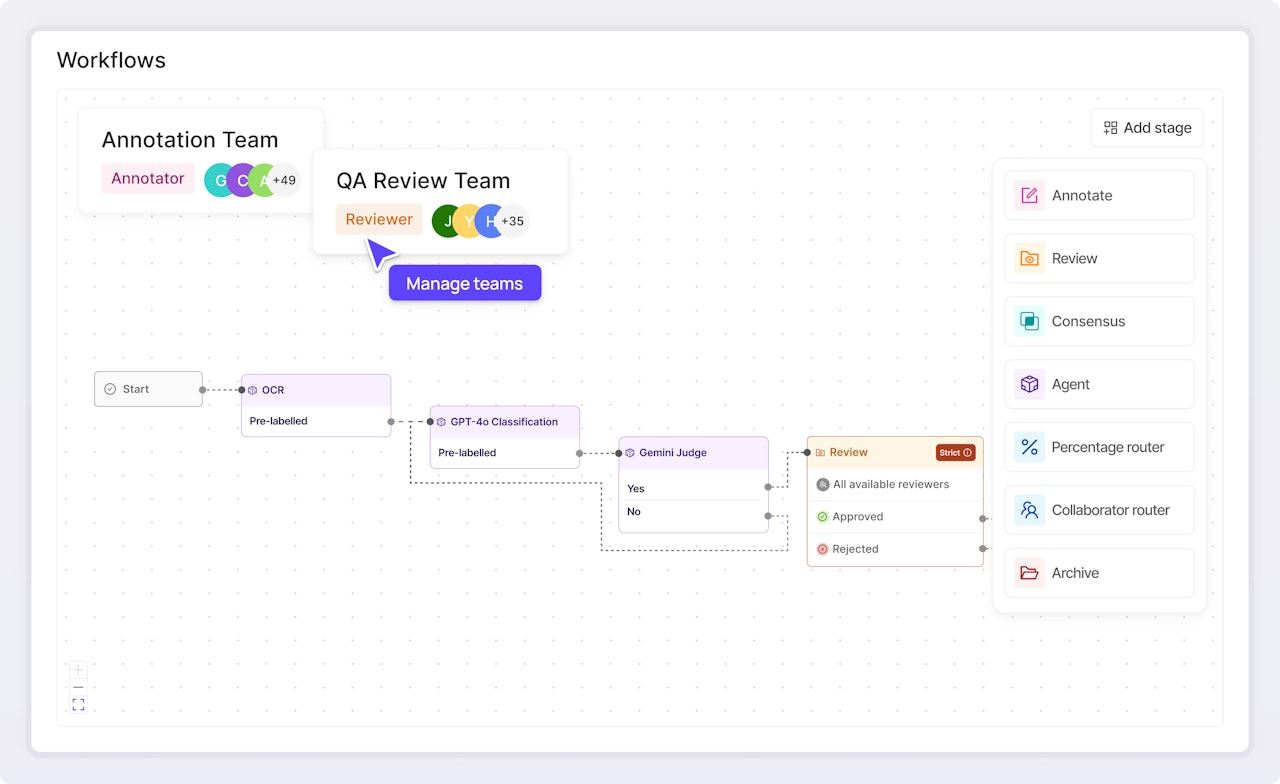Zoom in using the plus canvas control
The width and height of the screenshot is (1280, 784).
pyautogui.click(x=78, y=670)
